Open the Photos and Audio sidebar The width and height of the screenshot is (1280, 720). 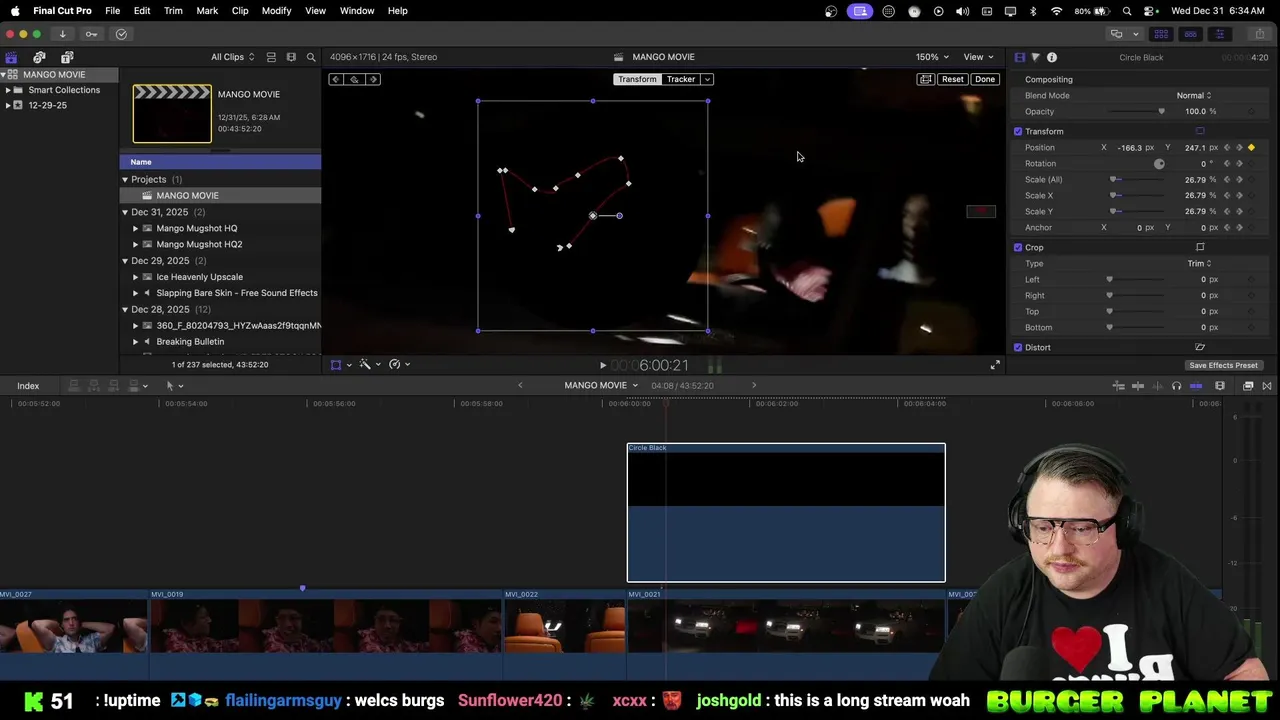click(x=39, y=57)
